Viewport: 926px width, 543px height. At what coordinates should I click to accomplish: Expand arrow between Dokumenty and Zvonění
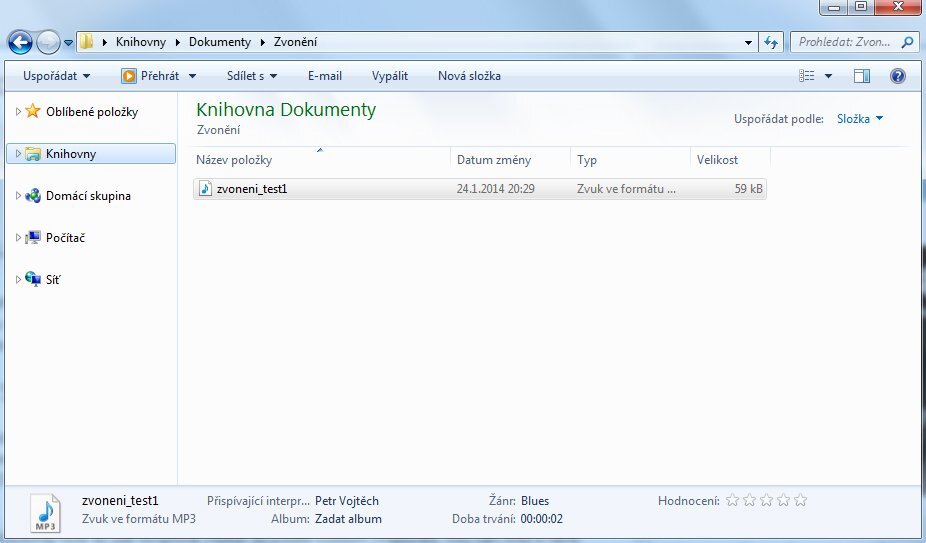pos(263,42)
